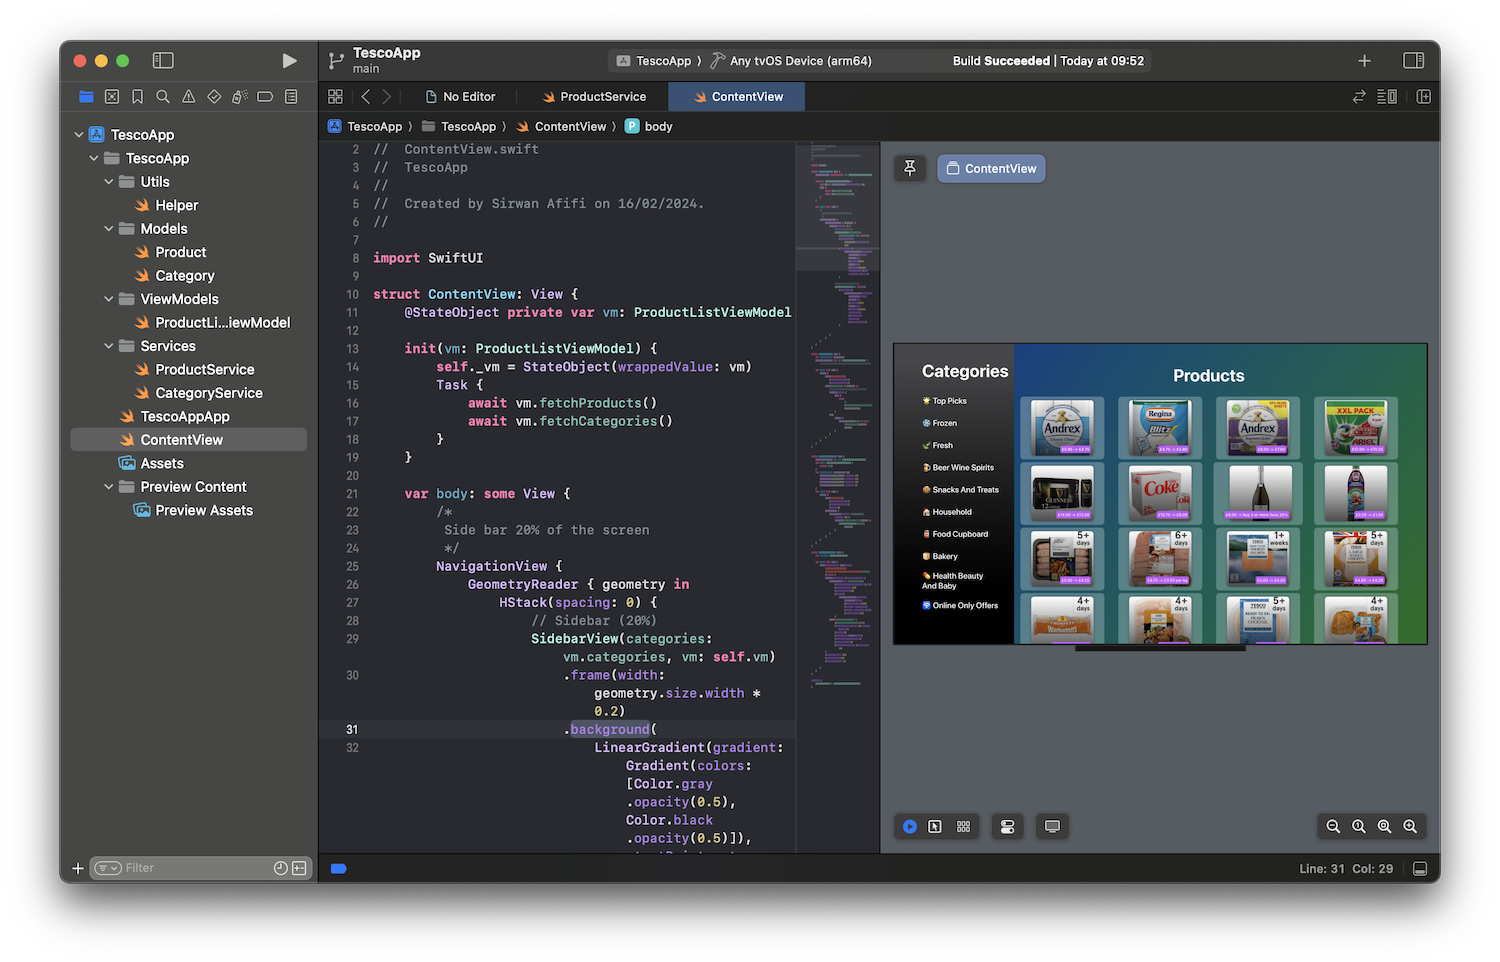This screenshot has height=962, width=1500.
Task: Zoom preview canvas to 100%
Action: [x=1359, y=827]
